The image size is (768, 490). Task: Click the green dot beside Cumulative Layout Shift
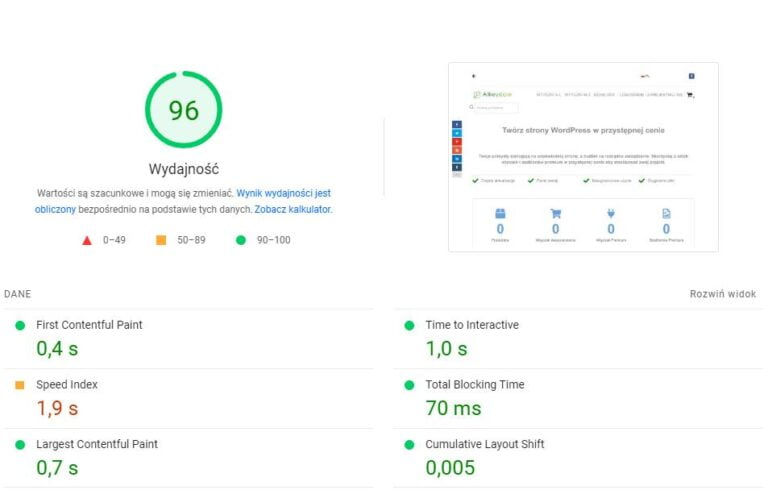[409, 445]
